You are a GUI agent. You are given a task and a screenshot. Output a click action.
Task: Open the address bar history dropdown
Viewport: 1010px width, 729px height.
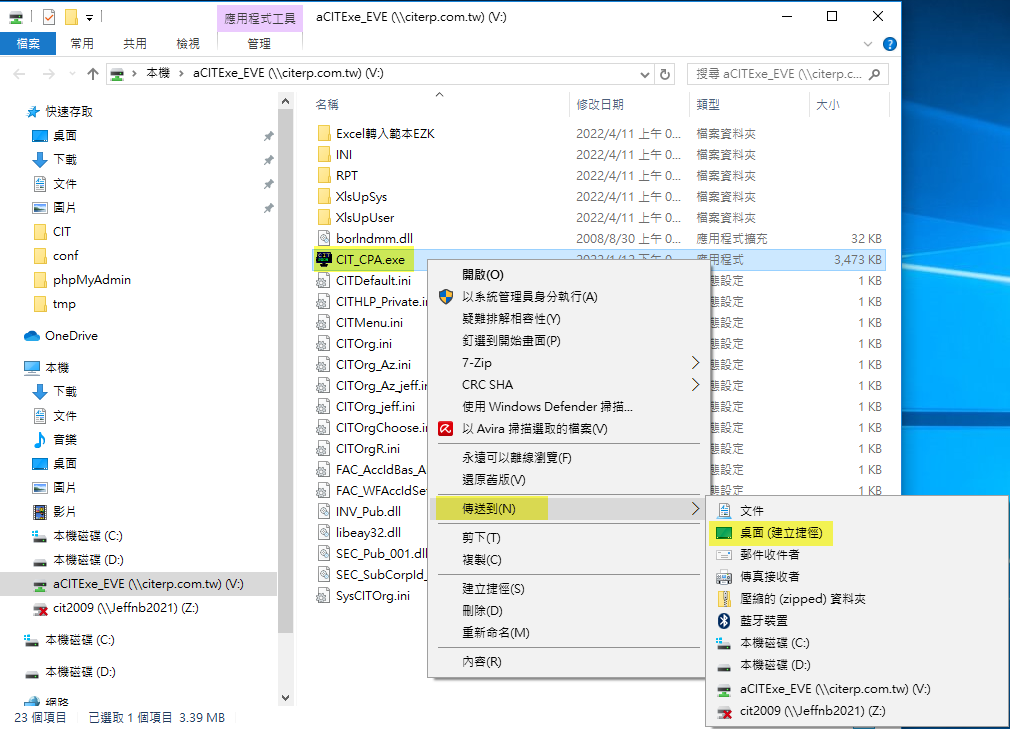click(643, 74)
